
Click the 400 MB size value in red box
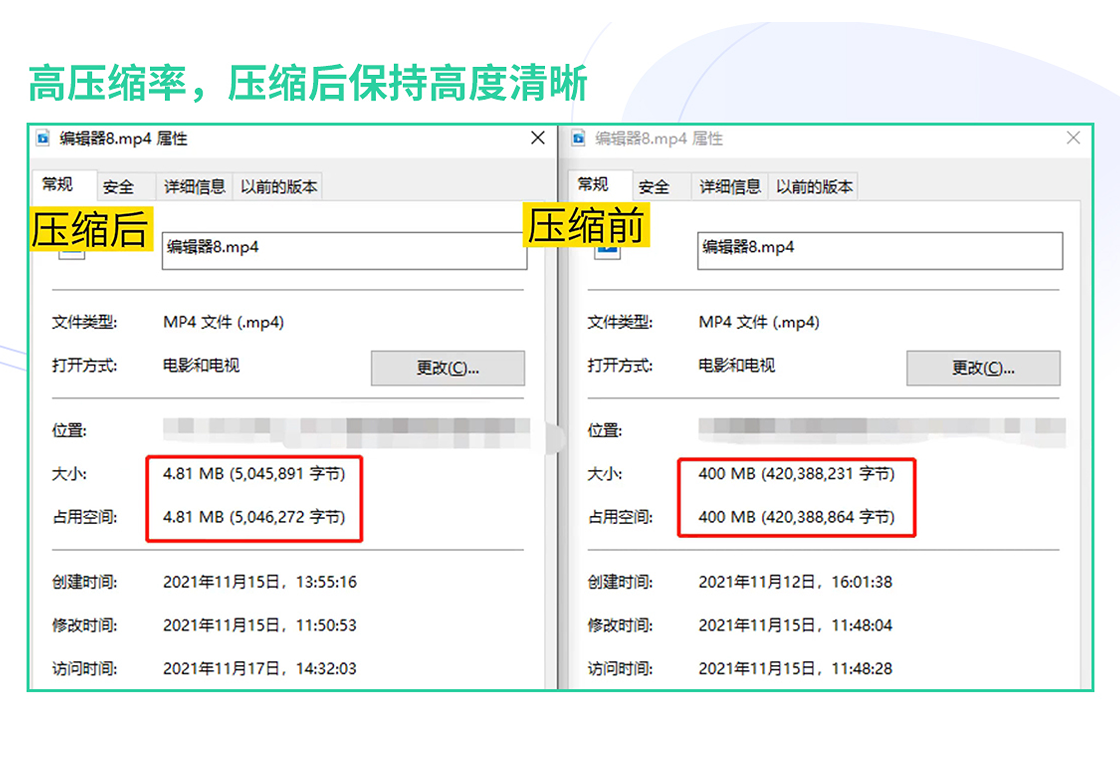tap(795, 473)
